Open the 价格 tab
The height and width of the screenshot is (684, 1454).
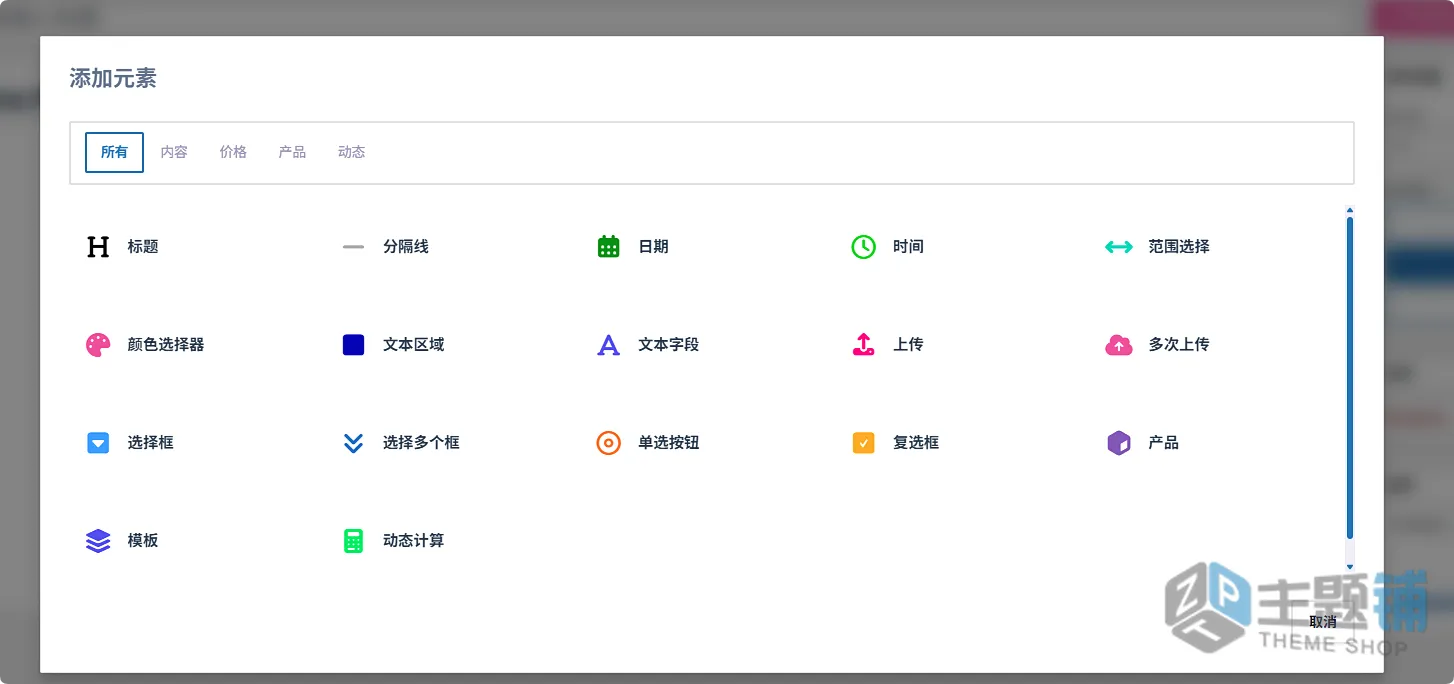(x=233, y=152)
